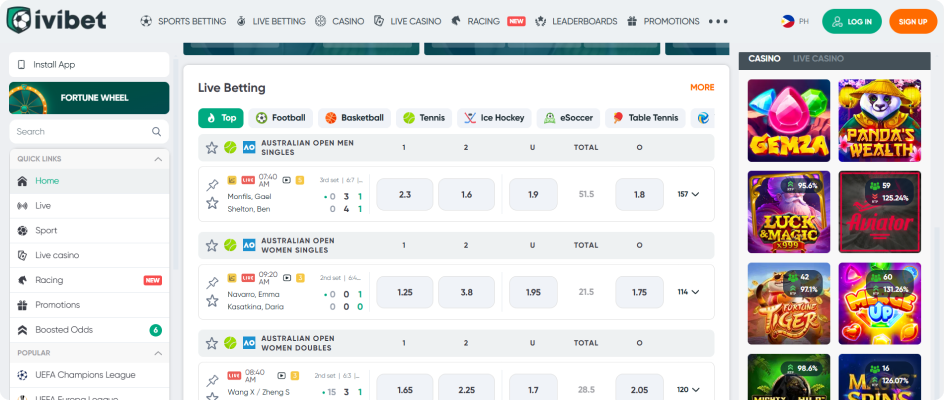
Task: Open PROMOTIONS in top navigation
Action: pos(663,21)
